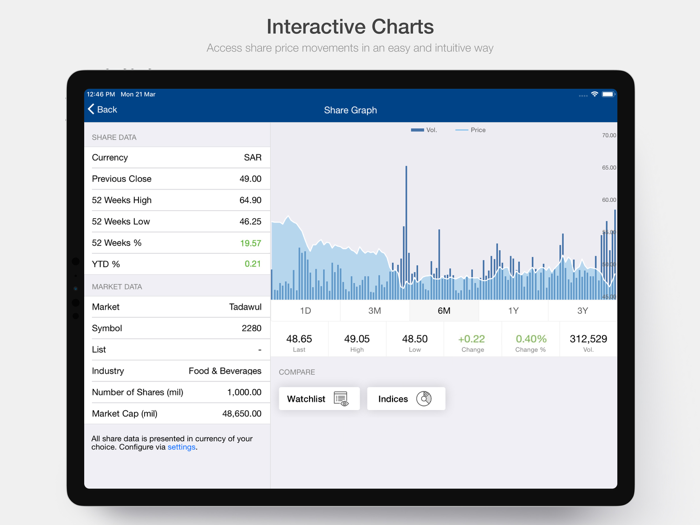Click the green 19.57 value
This screenshot has width=700, height=525.
point(250,243)
